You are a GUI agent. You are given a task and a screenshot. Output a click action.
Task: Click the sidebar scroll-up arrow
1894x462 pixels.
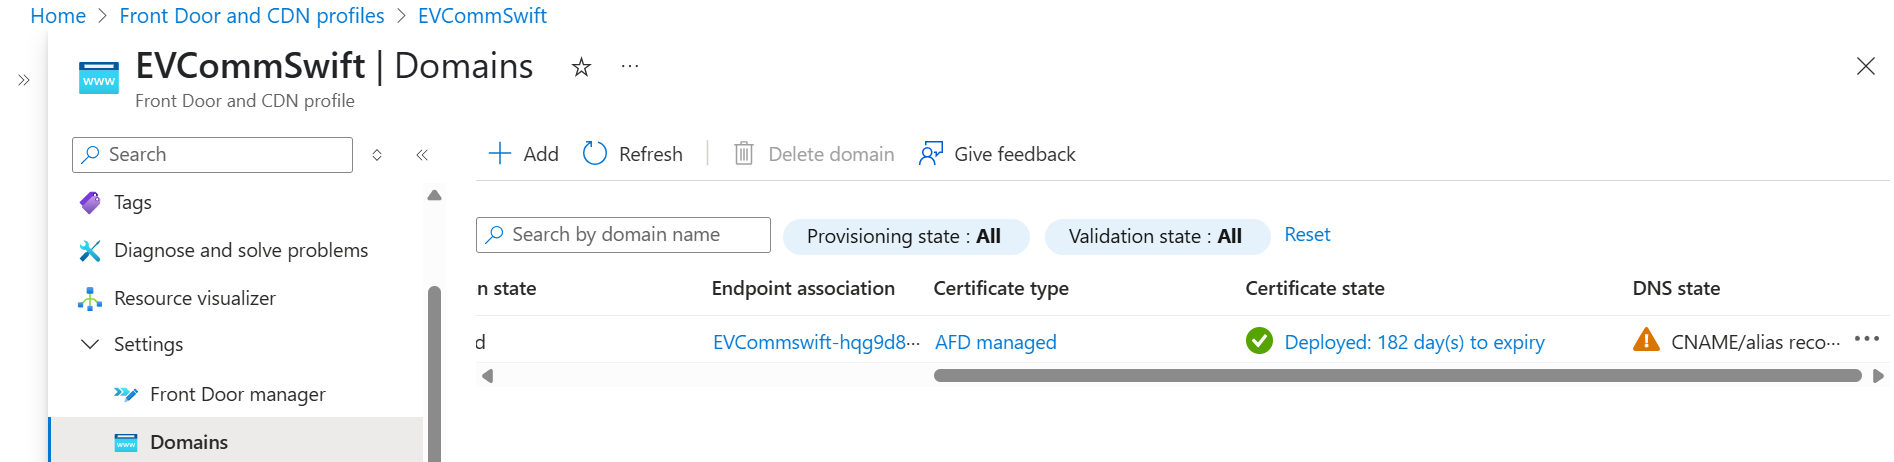[434, 195]
